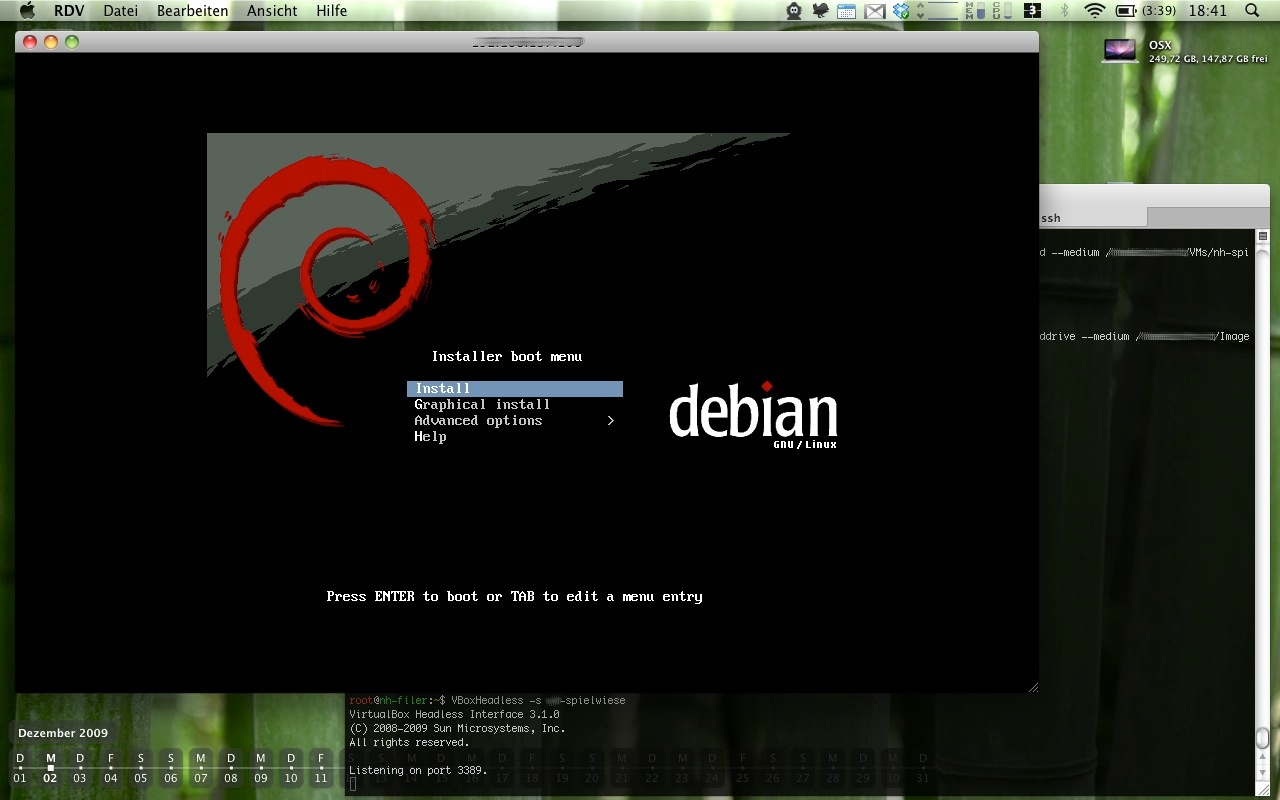Open Spotlight search magnifier
The width and height of the screenshot is (1280, 800).
point(1253,11)
